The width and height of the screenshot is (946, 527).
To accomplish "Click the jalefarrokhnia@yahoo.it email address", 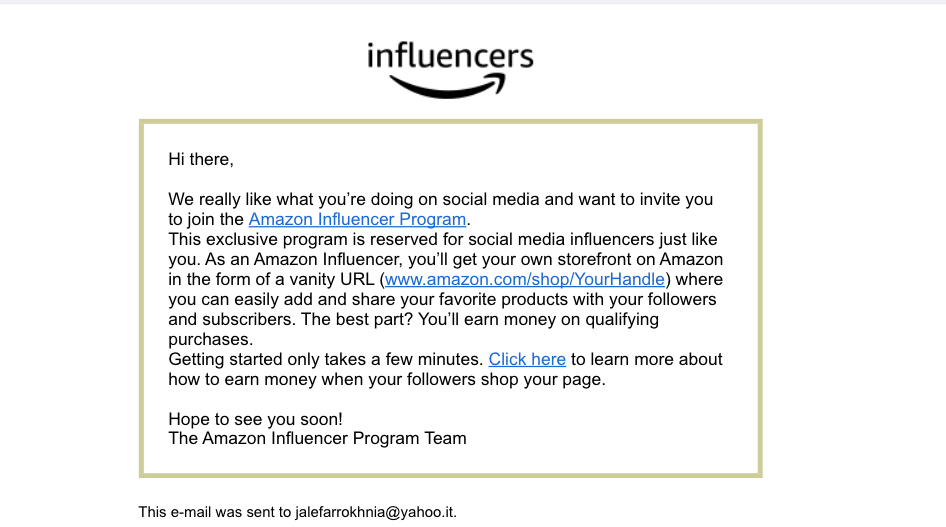I will click(x=375, y=512).
